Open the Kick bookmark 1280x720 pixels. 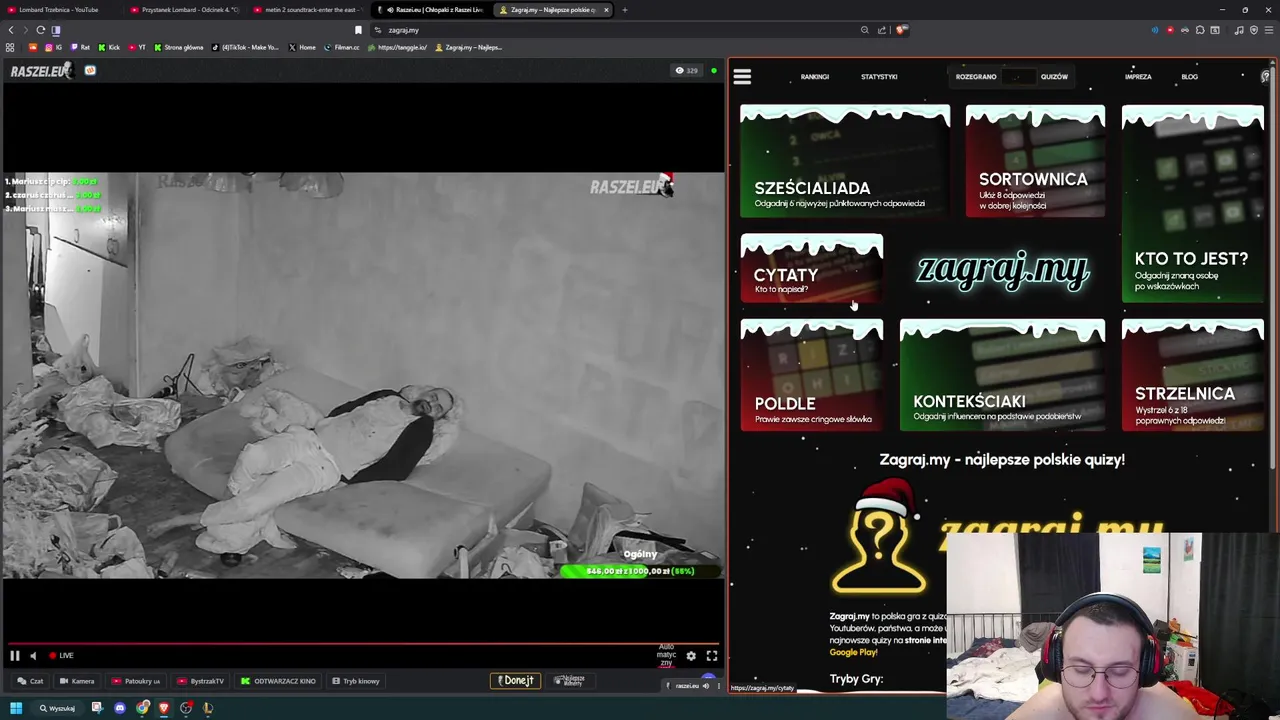click(x=110, y=47)
